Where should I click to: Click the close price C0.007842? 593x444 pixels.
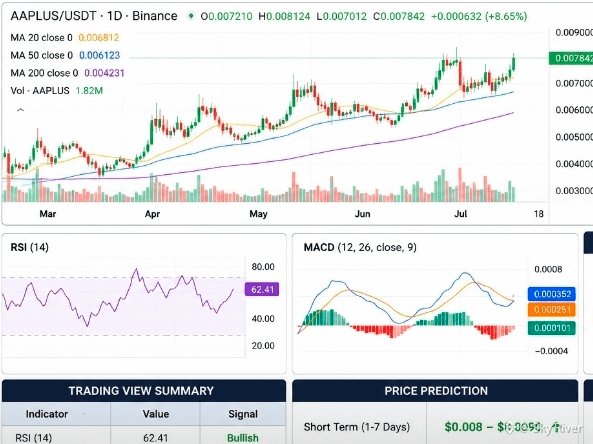point(399,16)
